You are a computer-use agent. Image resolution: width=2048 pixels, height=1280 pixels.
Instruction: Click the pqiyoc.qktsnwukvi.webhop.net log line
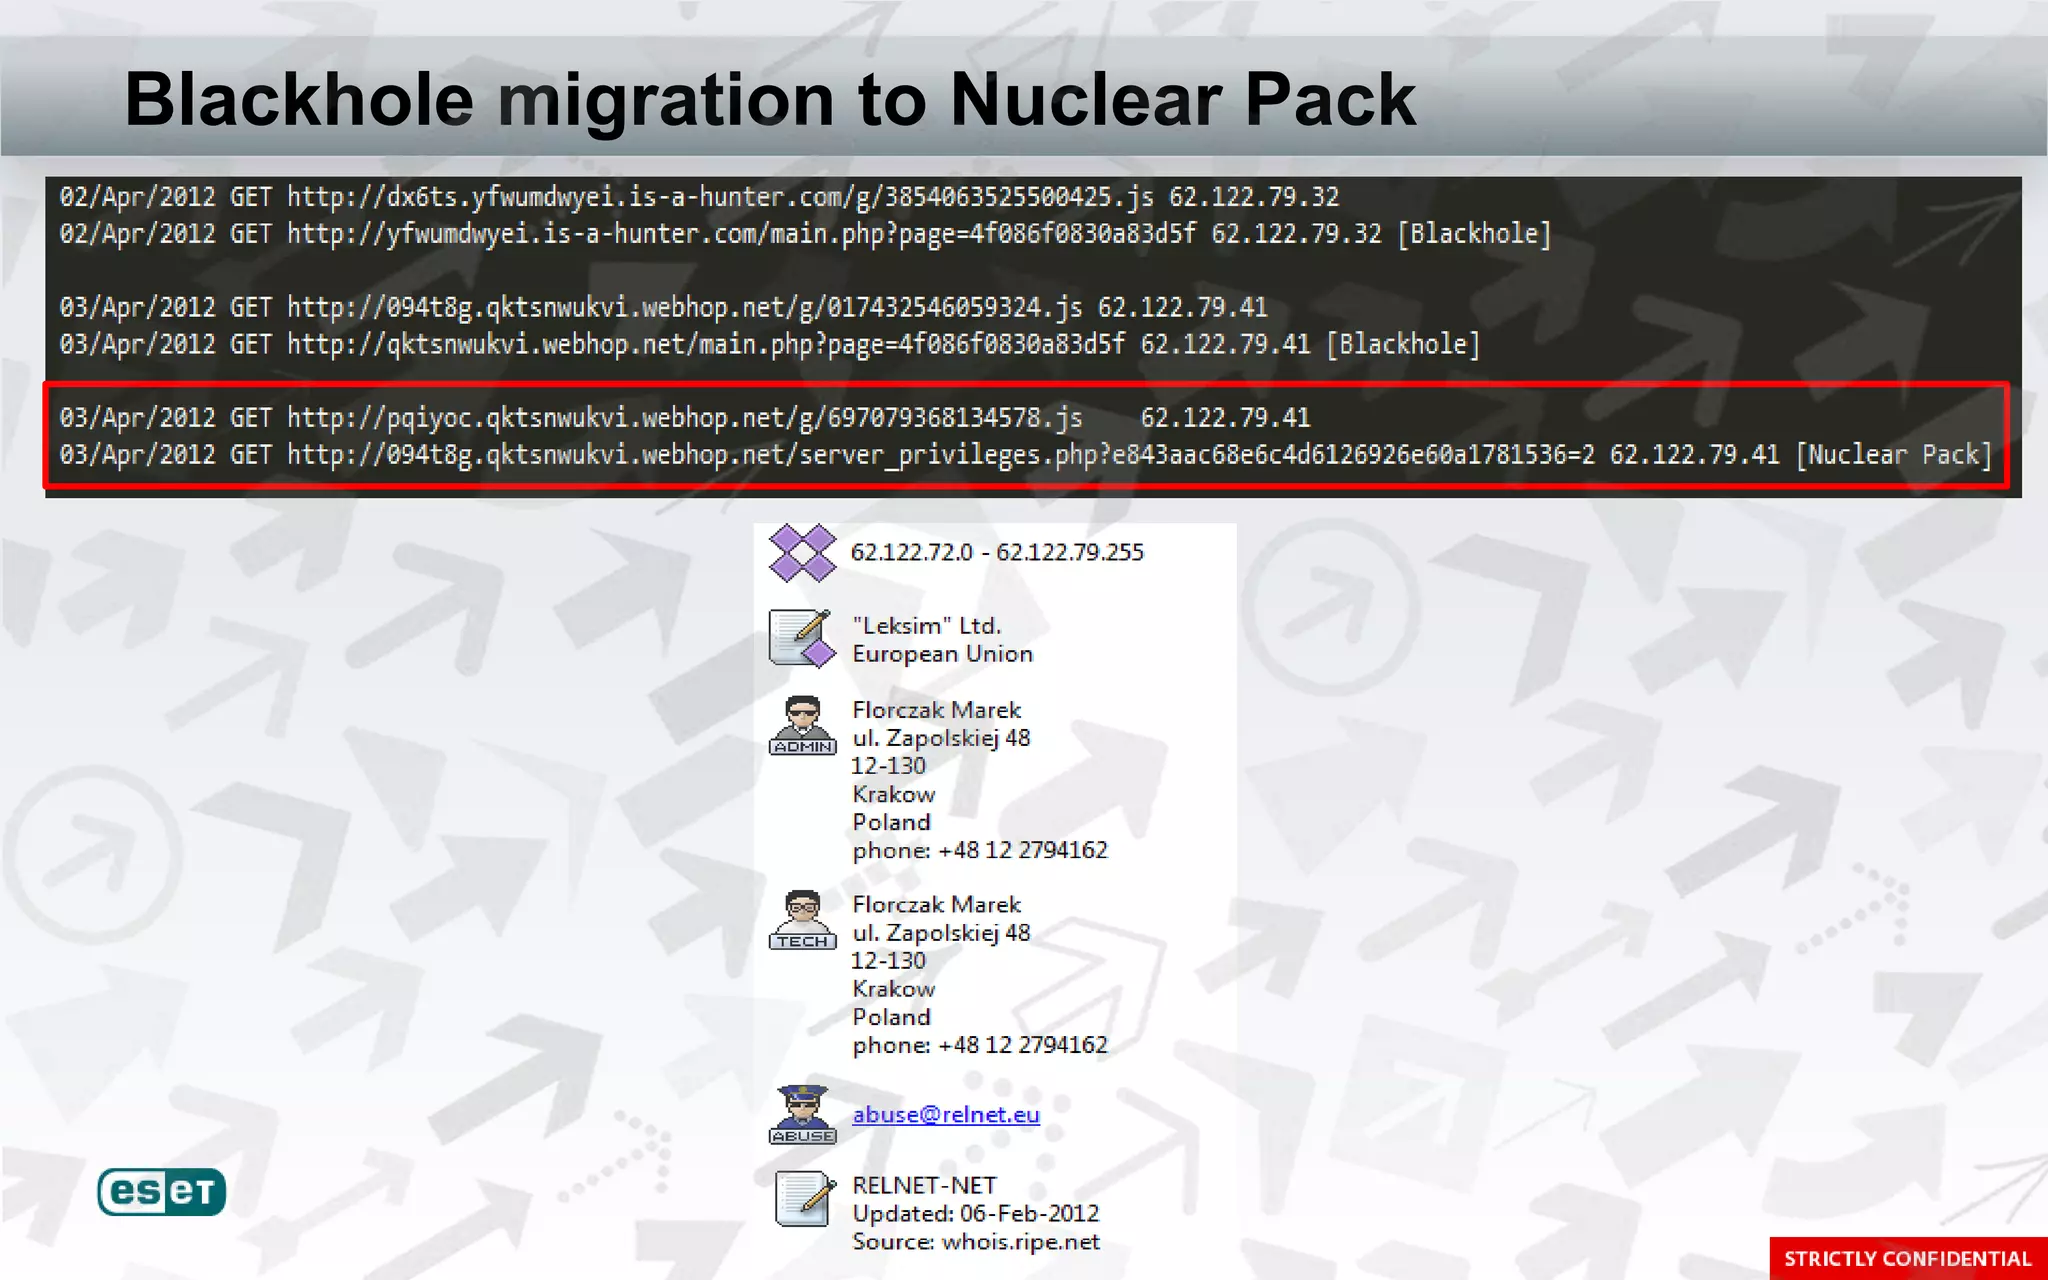coord(685,418)
